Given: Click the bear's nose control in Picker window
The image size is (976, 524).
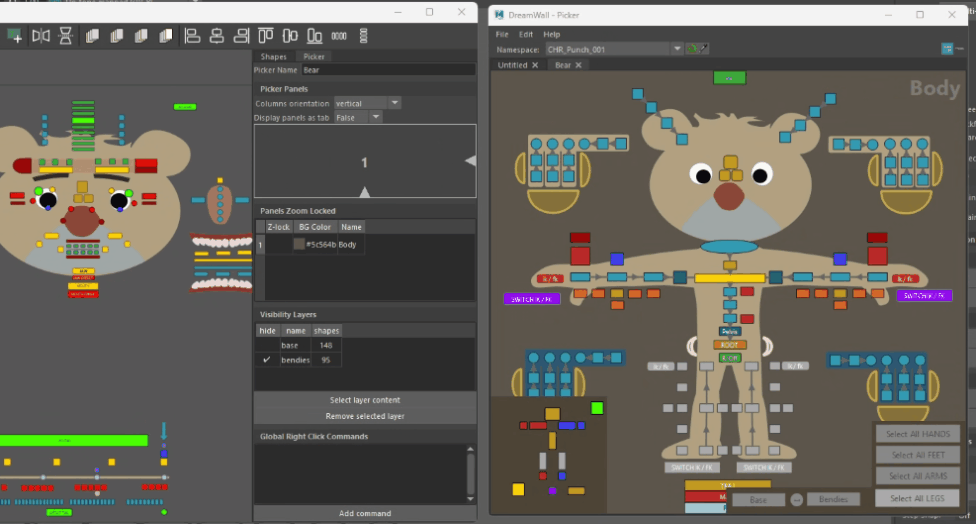Looking at the screenshot, I should pos(728,195).
